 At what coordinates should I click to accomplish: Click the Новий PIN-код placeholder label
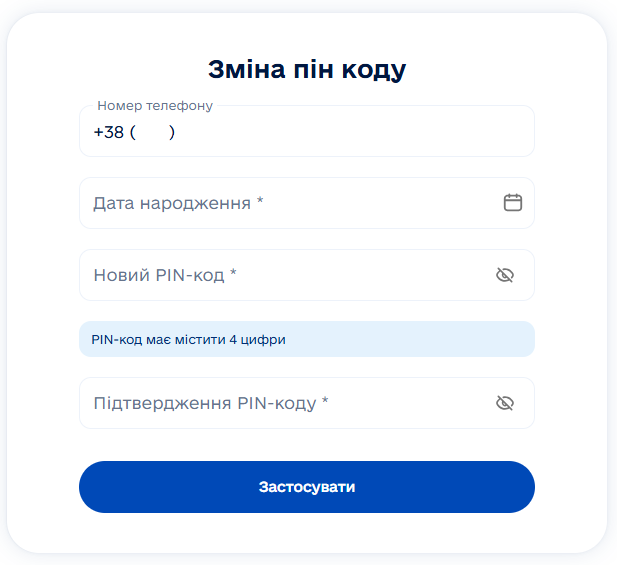tap(165, 275)
